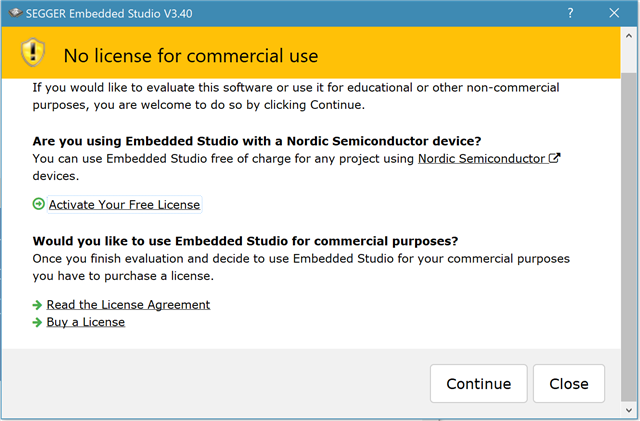
Task: Read the License Agreement
Action: [128, 305]
